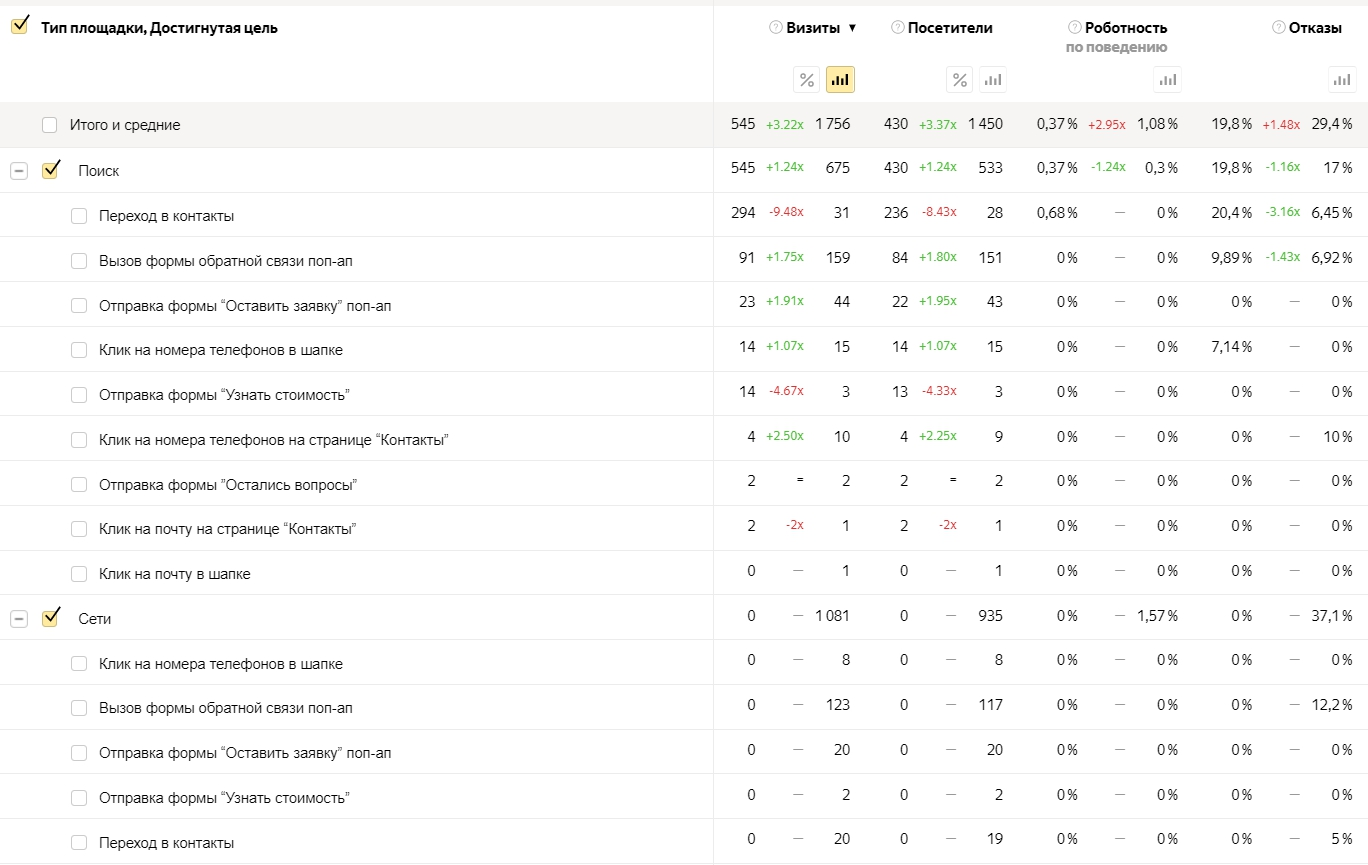Toggle the bar chart icon under Визиты
Screen dimensions: 1368x865
840,80
